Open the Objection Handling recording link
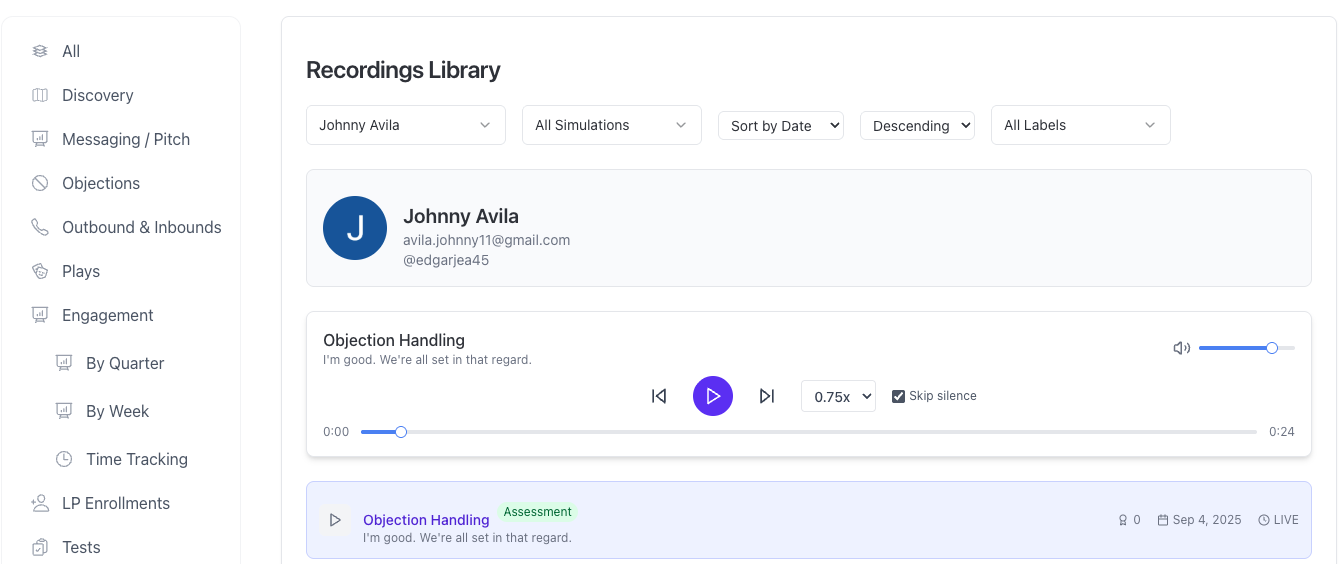 426,520
